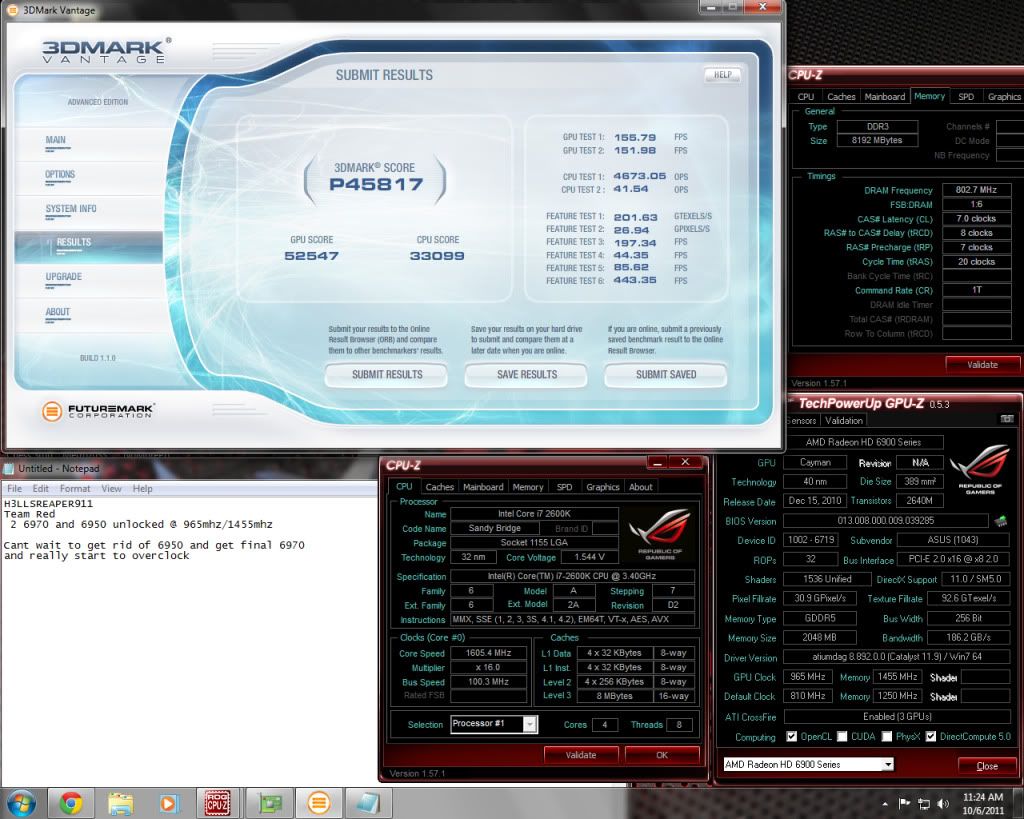Viewport: 1024px width, 819px height.
Task: Open Notepad File menu
Action: (x=14, y=489)
